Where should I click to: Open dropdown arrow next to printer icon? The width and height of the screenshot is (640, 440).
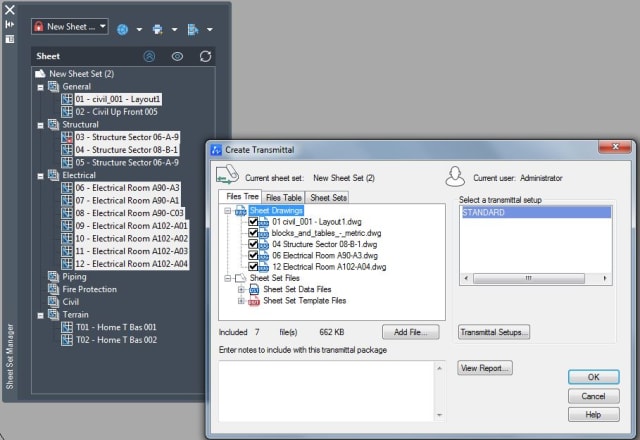point(174,29)
